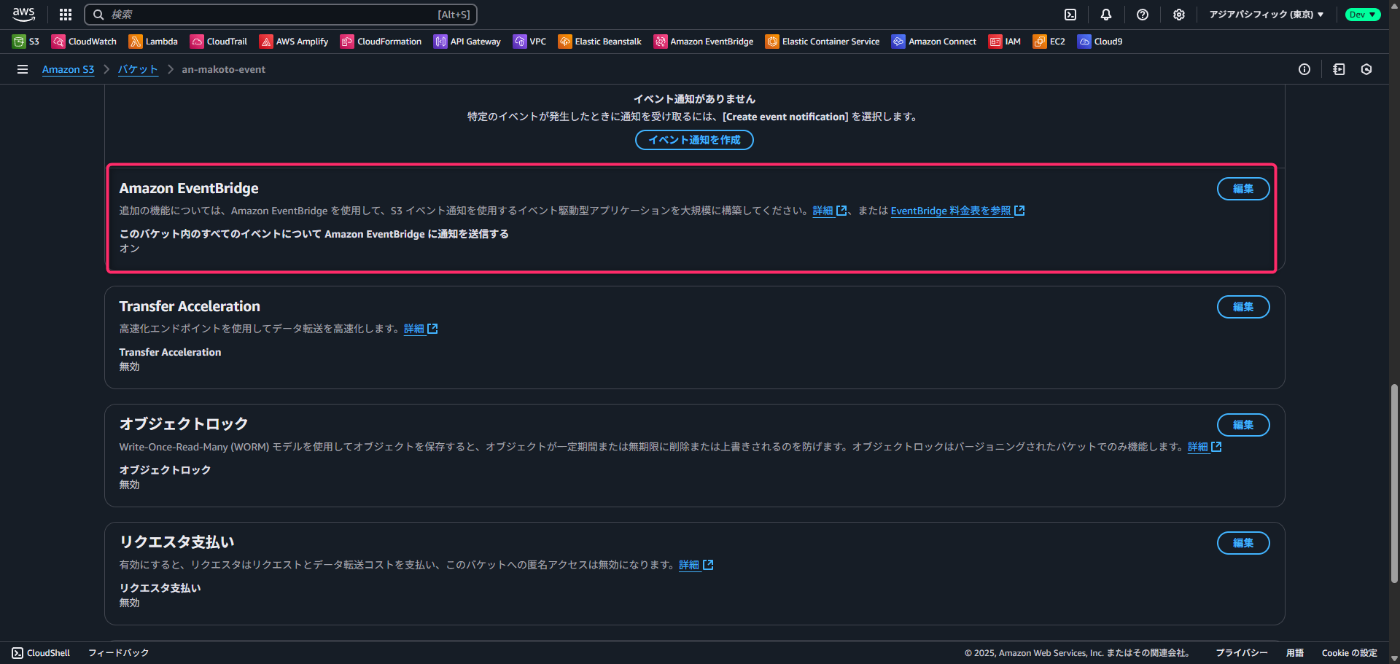Open Amazon EventBridge favorite shortcut

point(704,42)
